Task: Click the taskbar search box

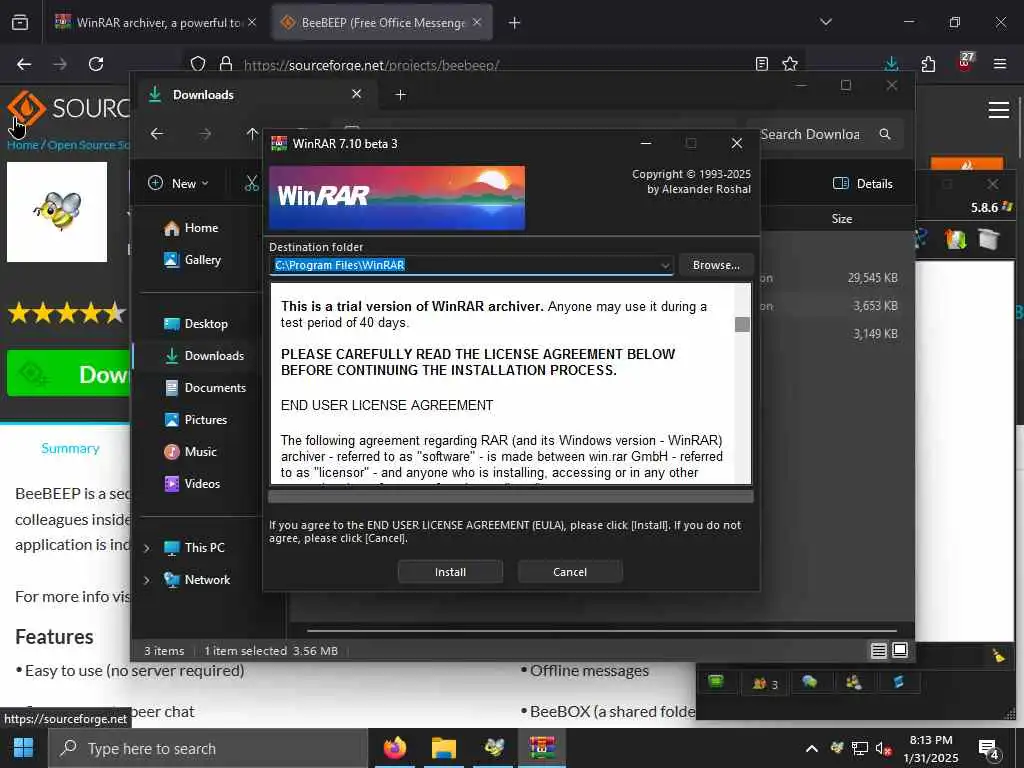Action: [208, 748]
